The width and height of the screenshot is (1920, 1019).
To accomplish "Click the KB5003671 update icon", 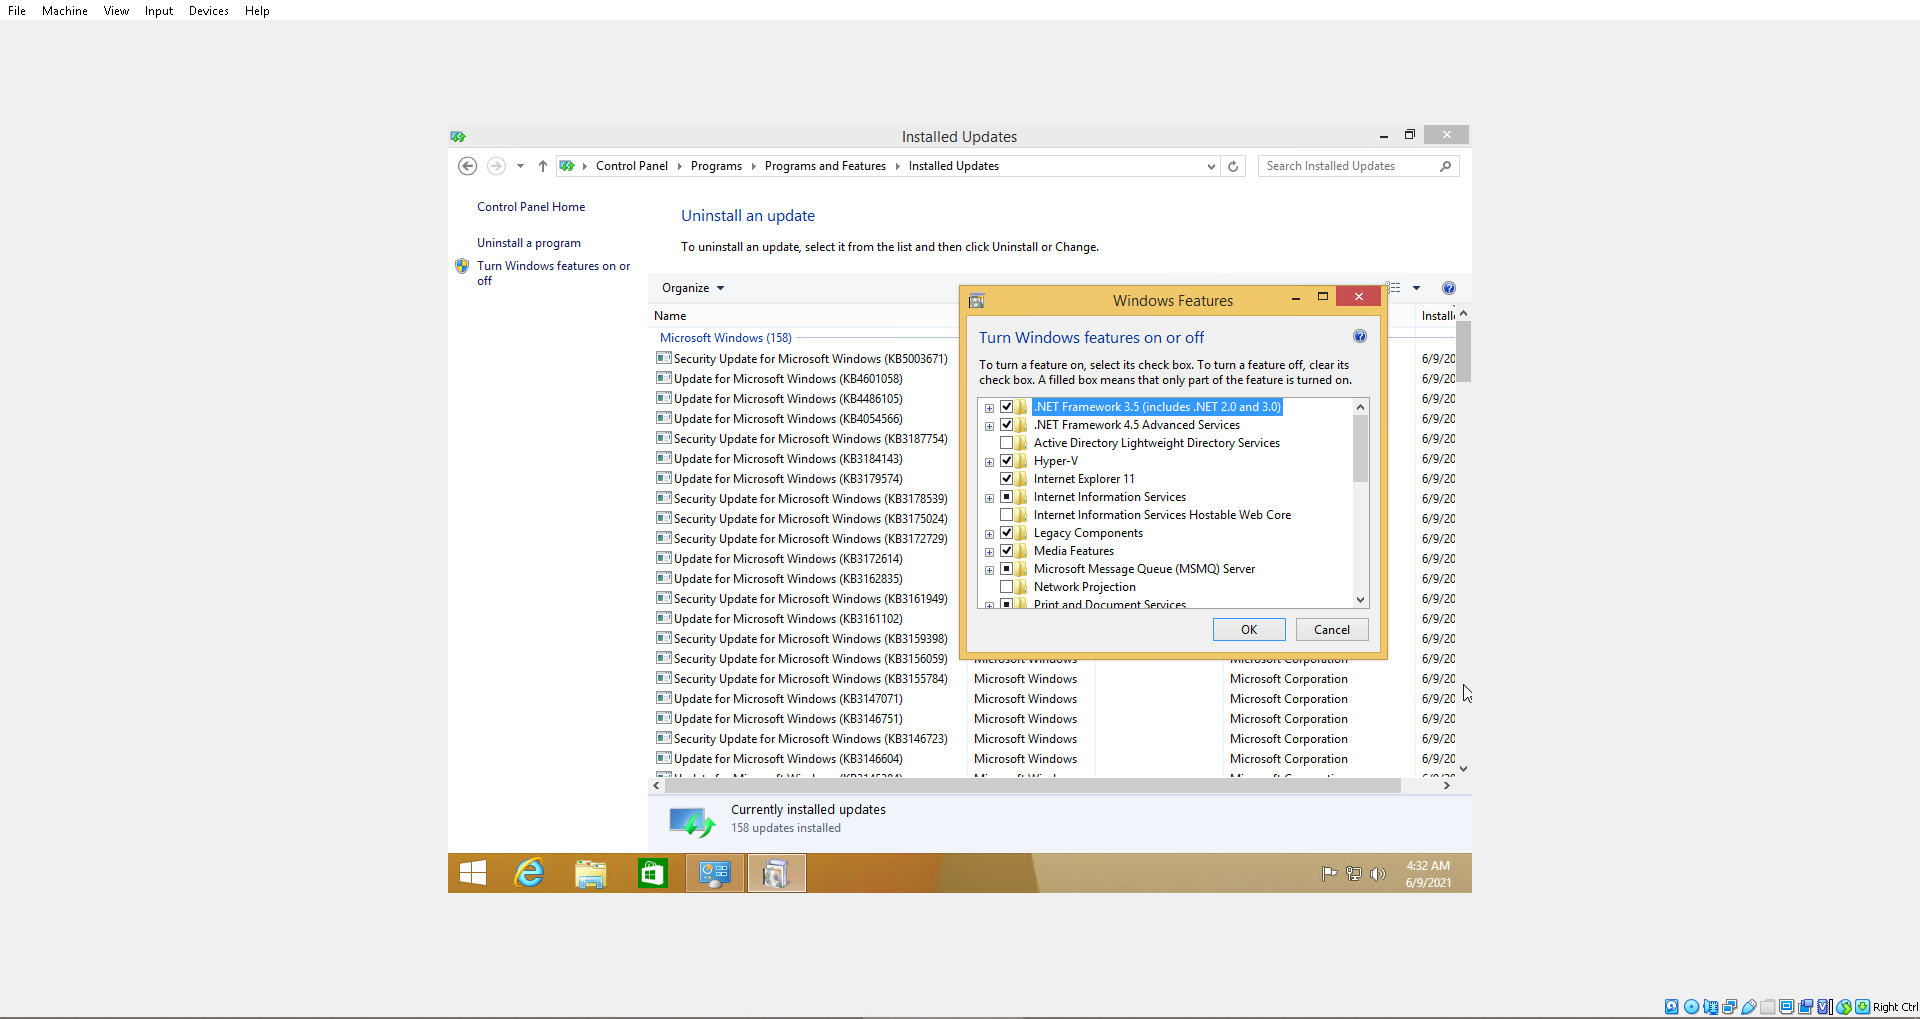I will point(663,358).
